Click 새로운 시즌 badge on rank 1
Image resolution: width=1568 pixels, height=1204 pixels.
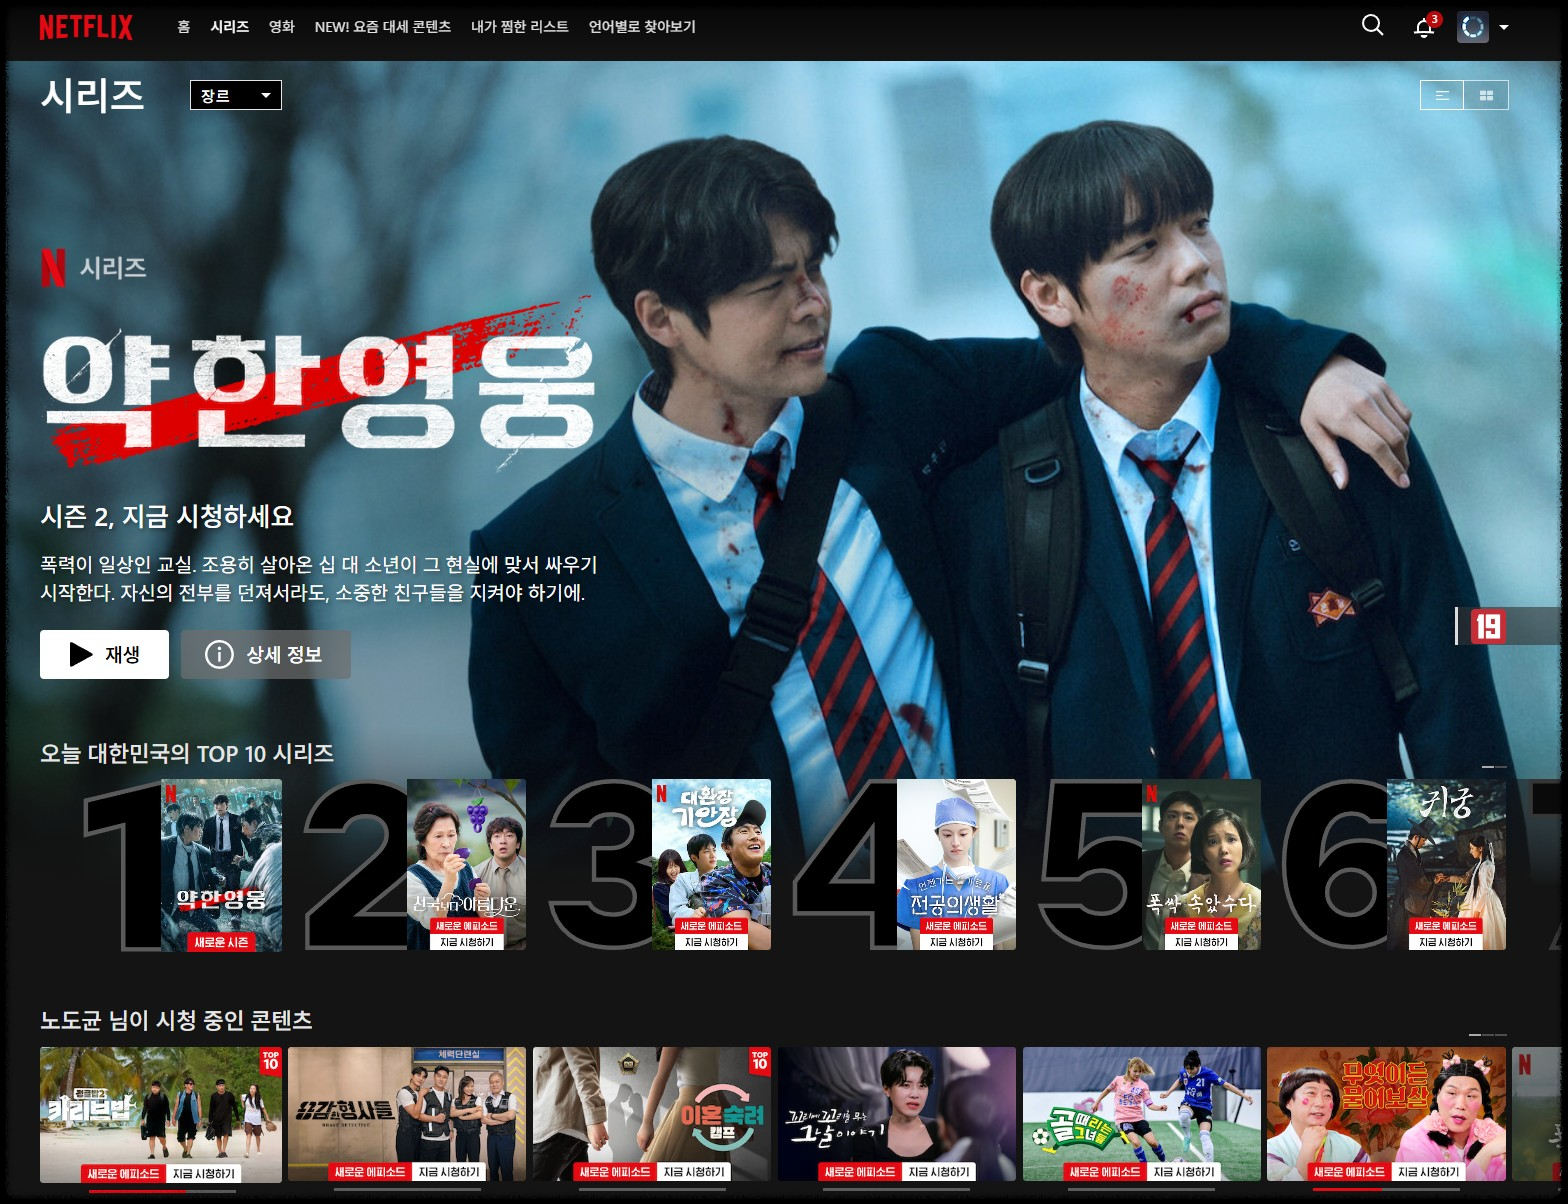pos(221,942)
